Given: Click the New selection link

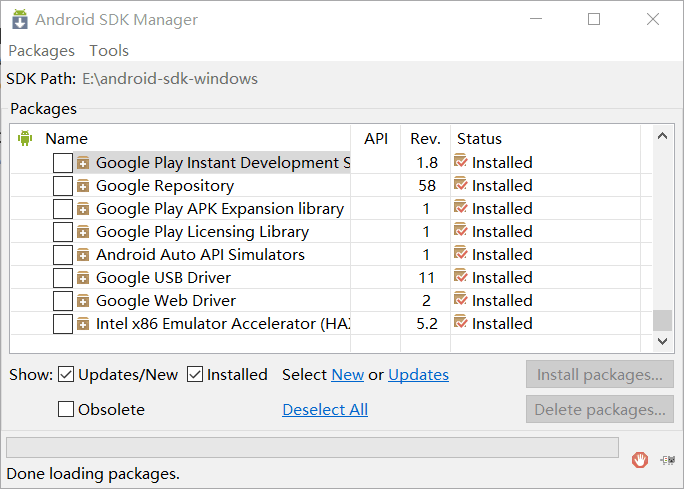Looking at the screenshot, I should pos(348,375).
